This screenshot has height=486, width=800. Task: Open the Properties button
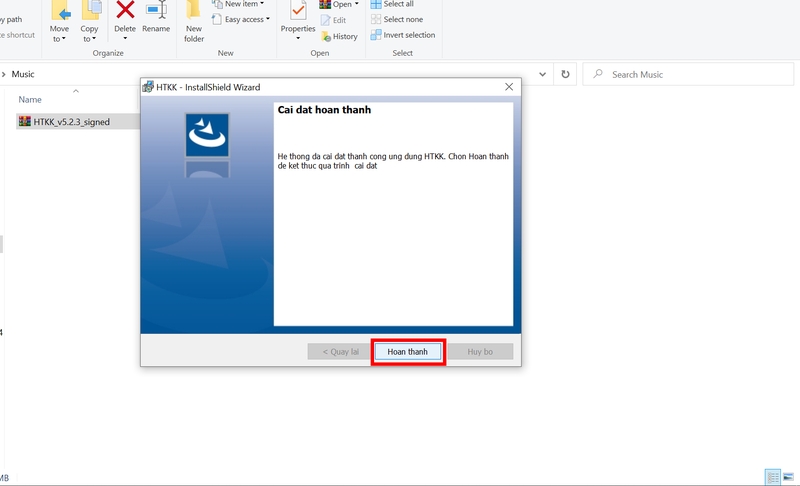[298, 17]
